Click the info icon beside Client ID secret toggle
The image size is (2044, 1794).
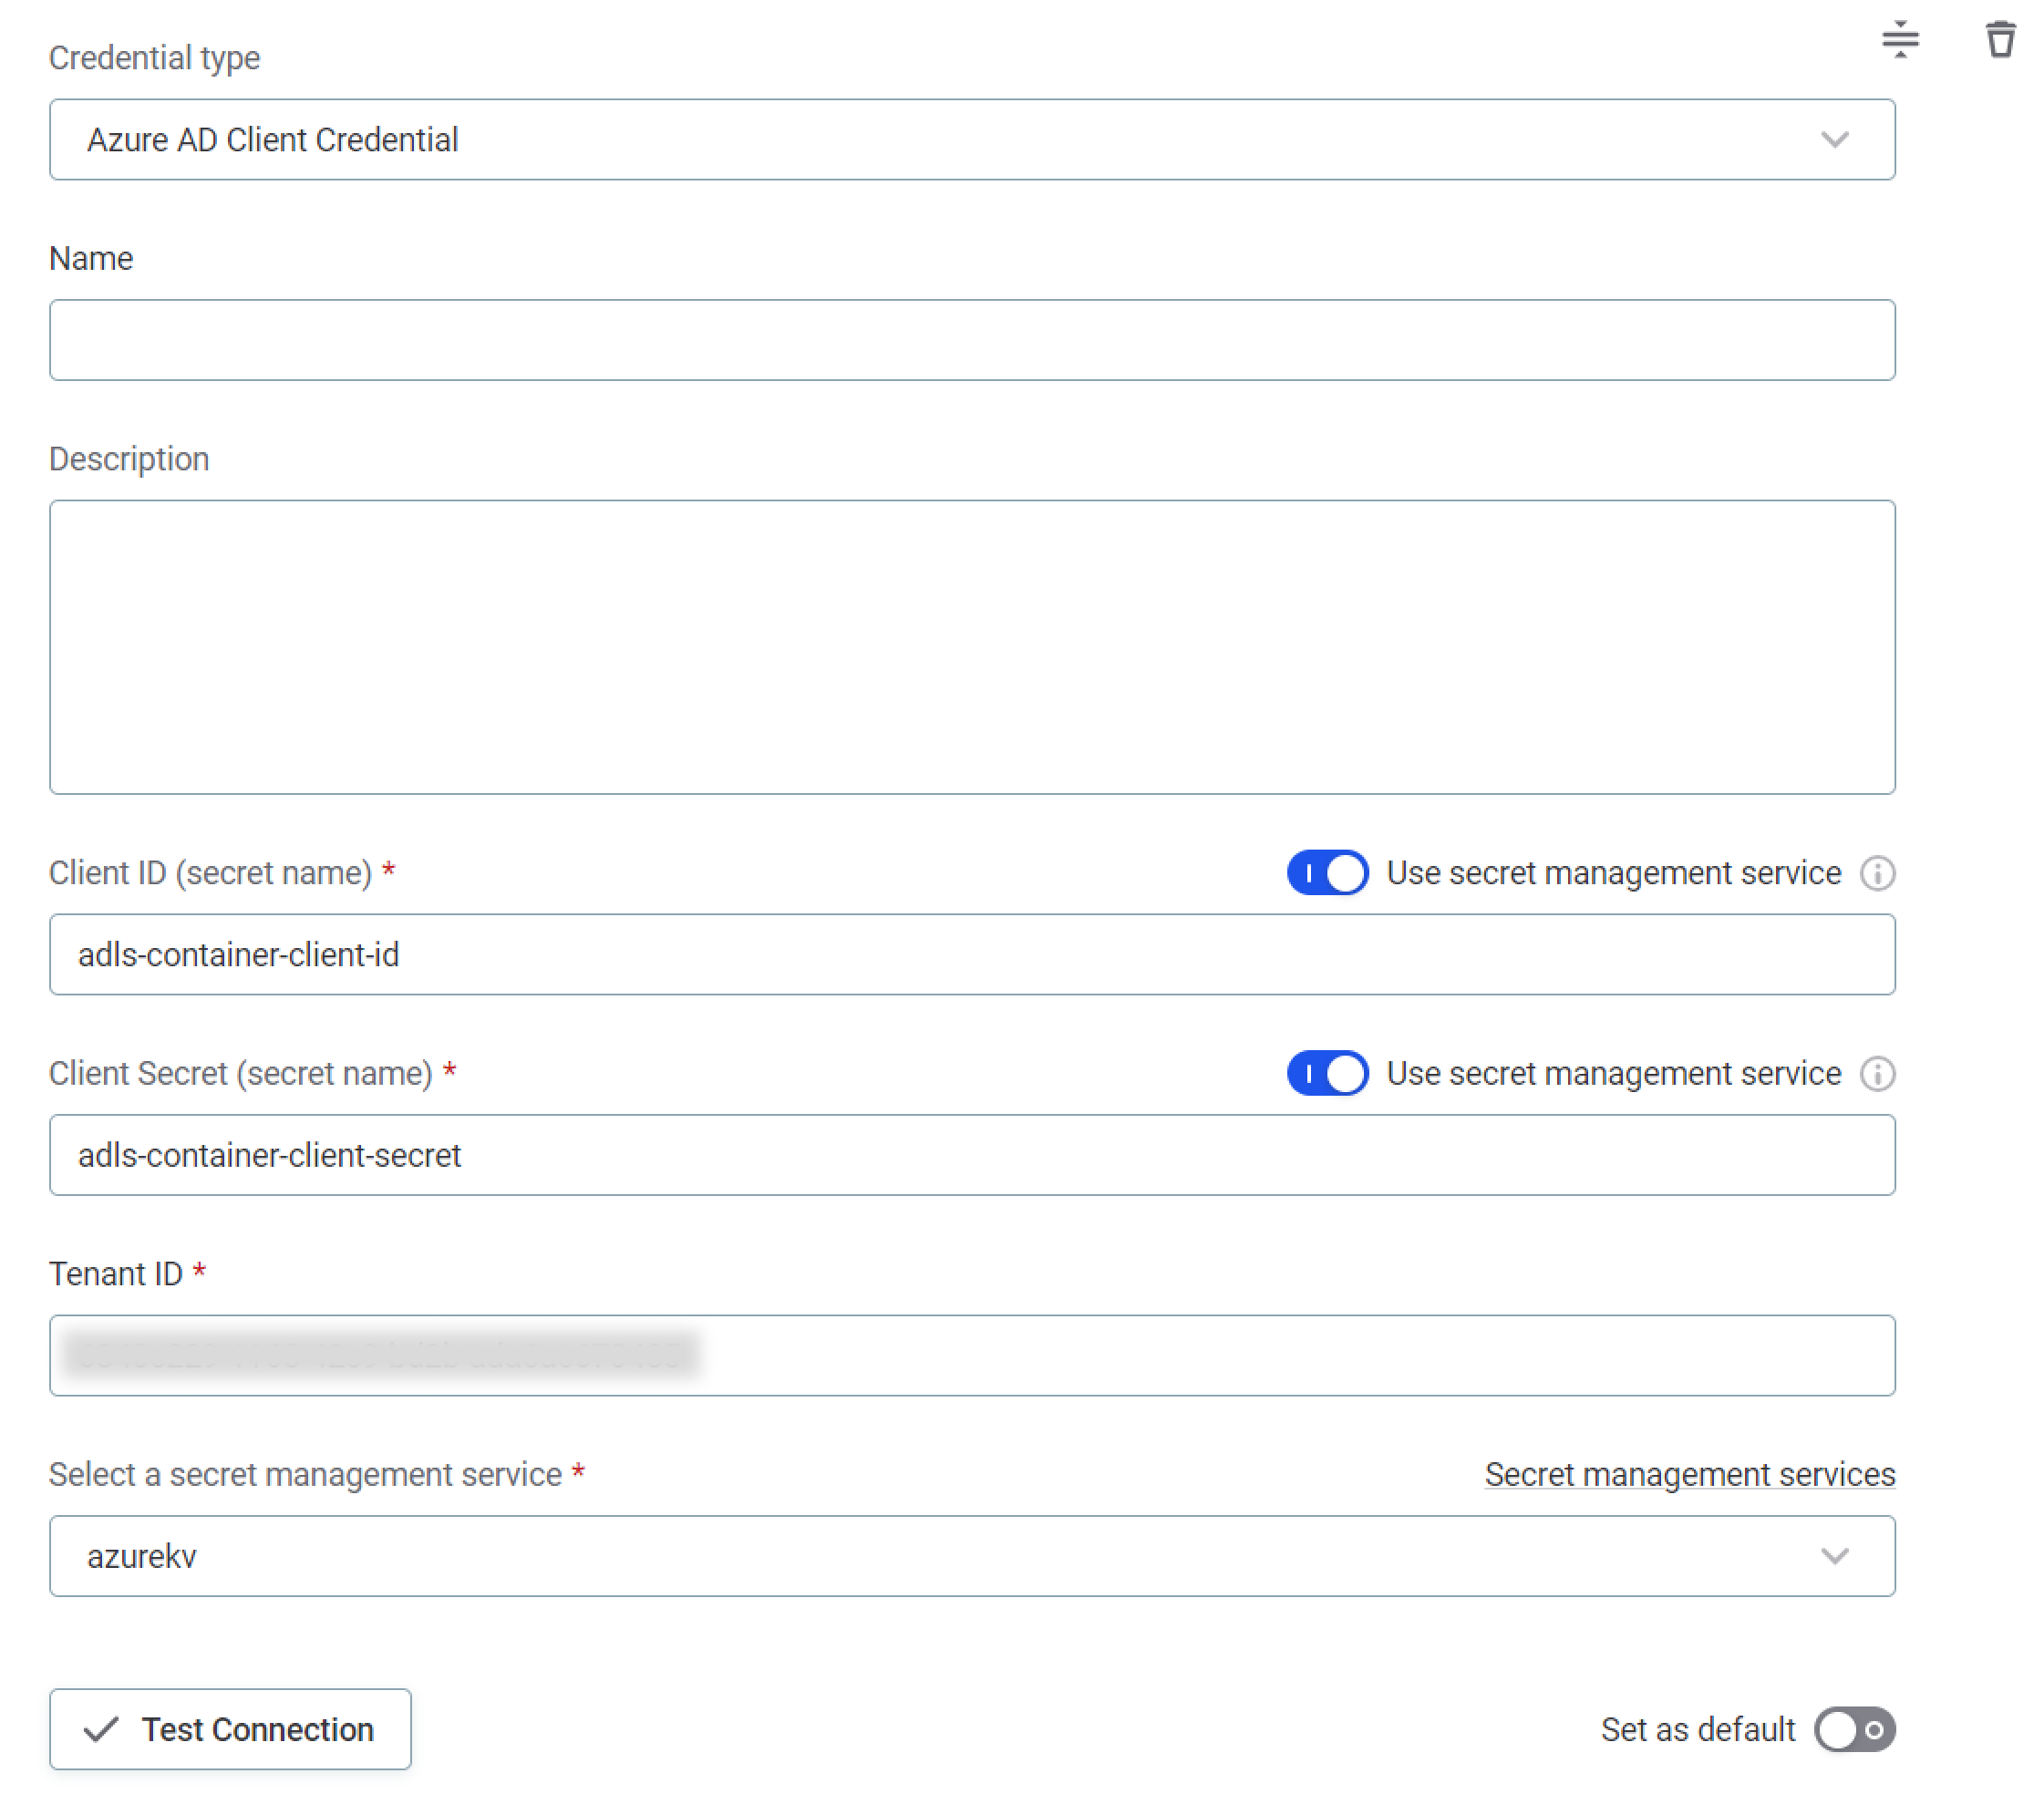1878,872
